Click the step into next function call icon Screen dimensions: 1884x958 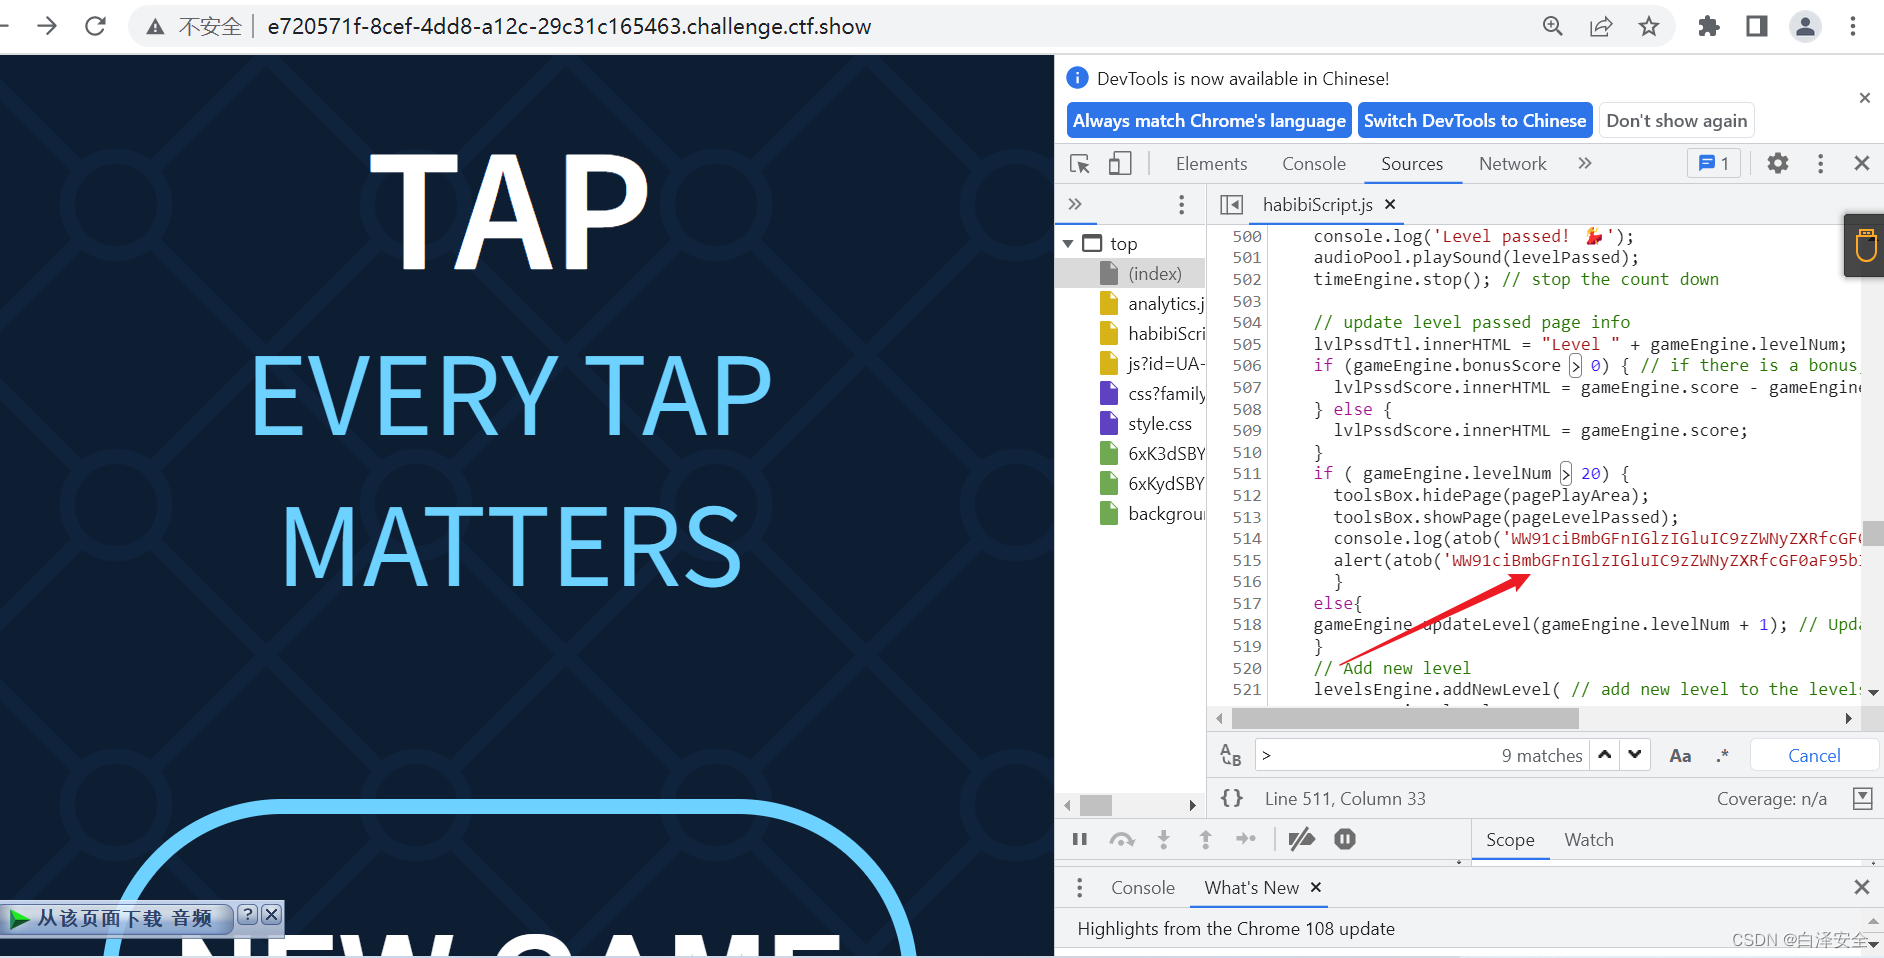1163,839
